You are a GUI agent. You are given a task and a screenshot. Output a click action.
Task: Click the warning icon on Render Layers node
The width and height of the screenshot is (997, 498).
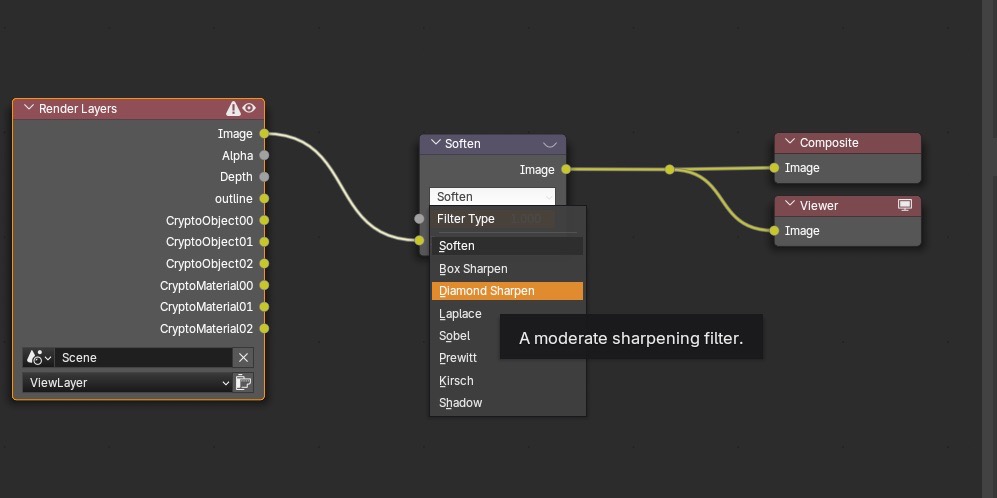pyautogui.click(x=233, y=108)
